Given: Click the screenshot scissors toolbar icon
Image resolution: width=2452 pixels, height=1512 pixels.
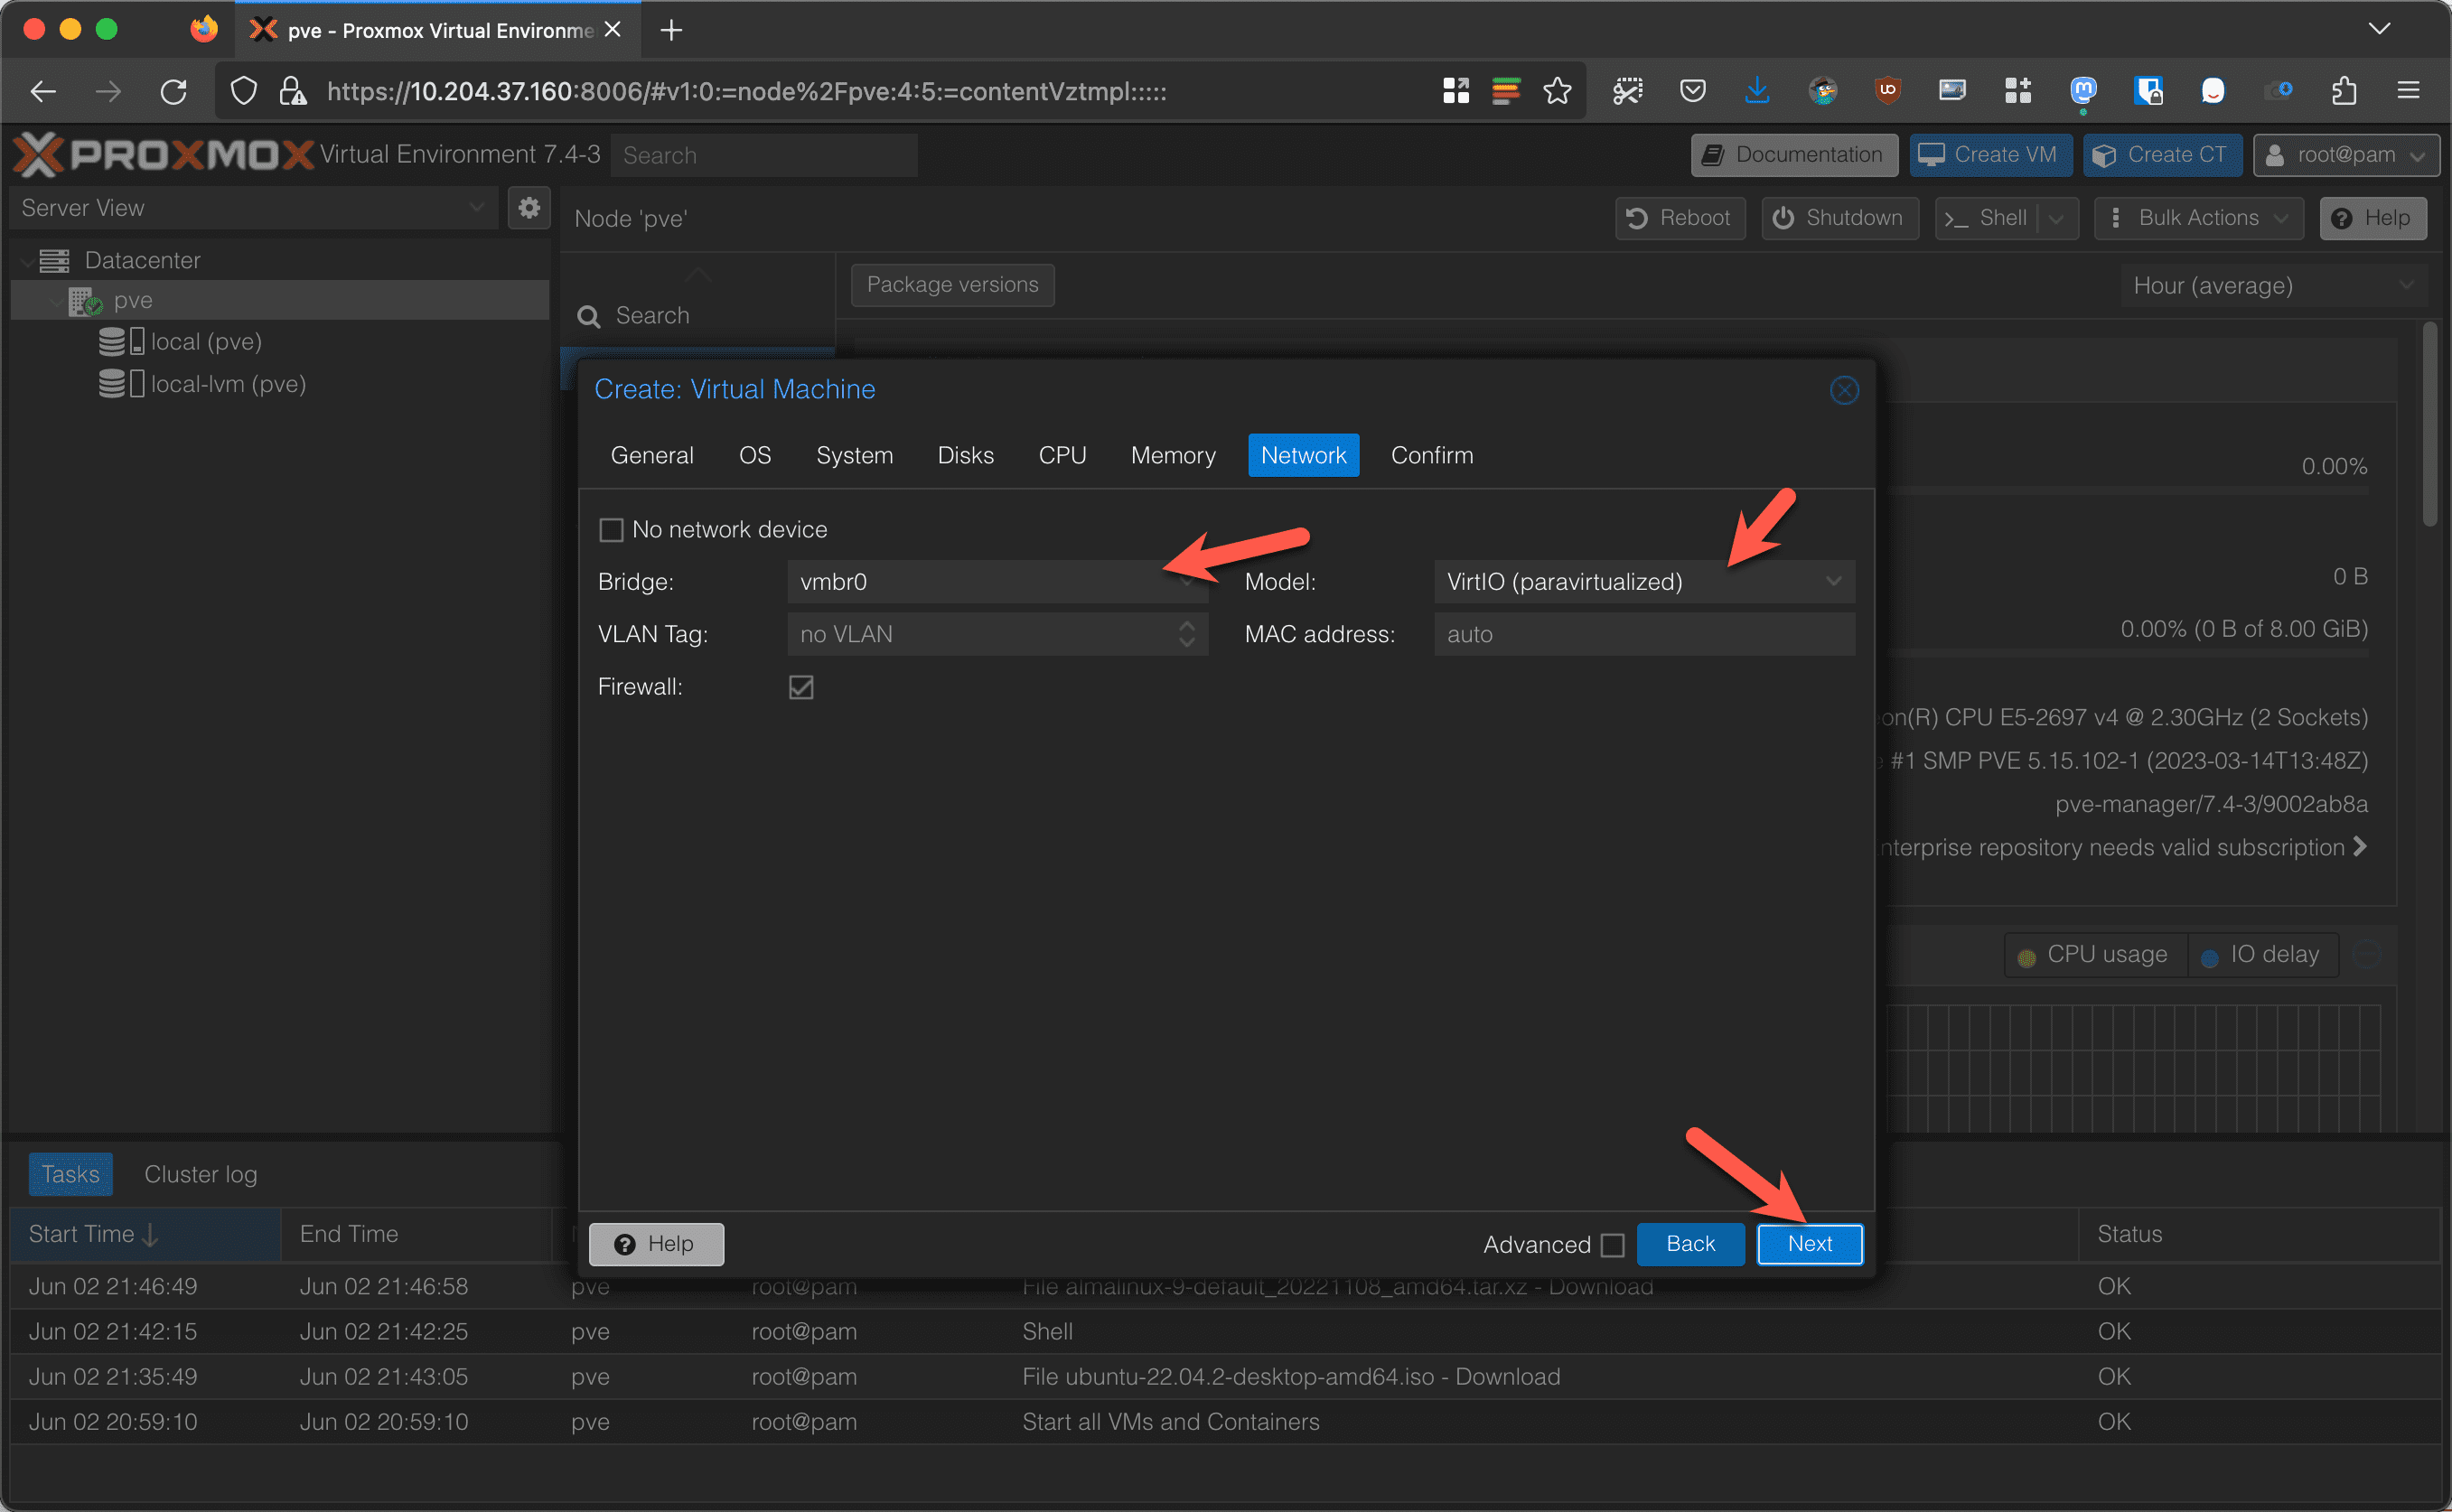Looking at the screenshot, I should (1627, 91).
